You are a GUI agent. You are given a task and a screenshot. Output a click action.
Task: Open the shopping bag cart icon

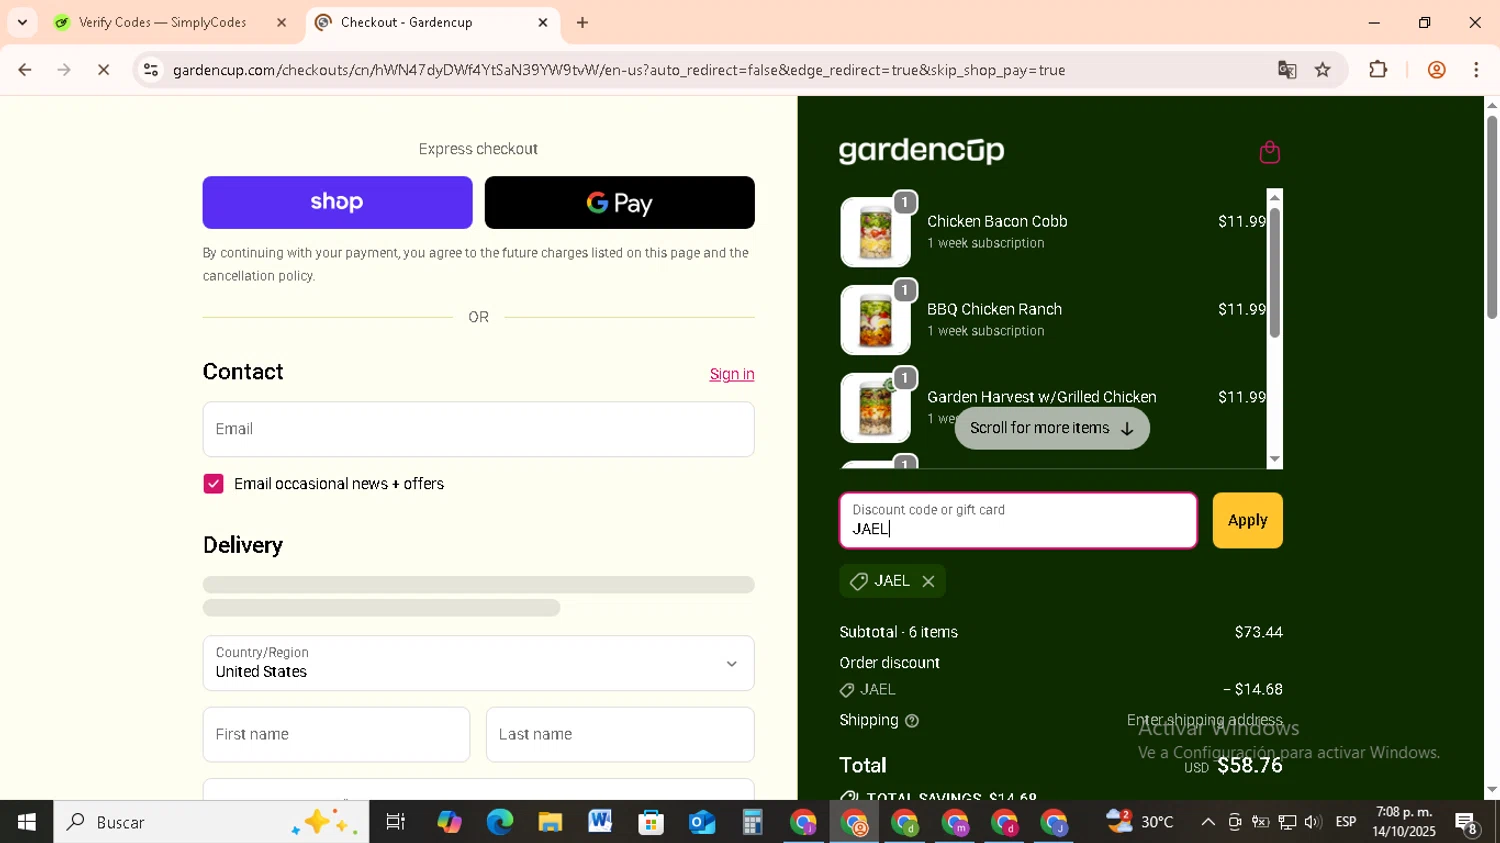click(1269, 152)
